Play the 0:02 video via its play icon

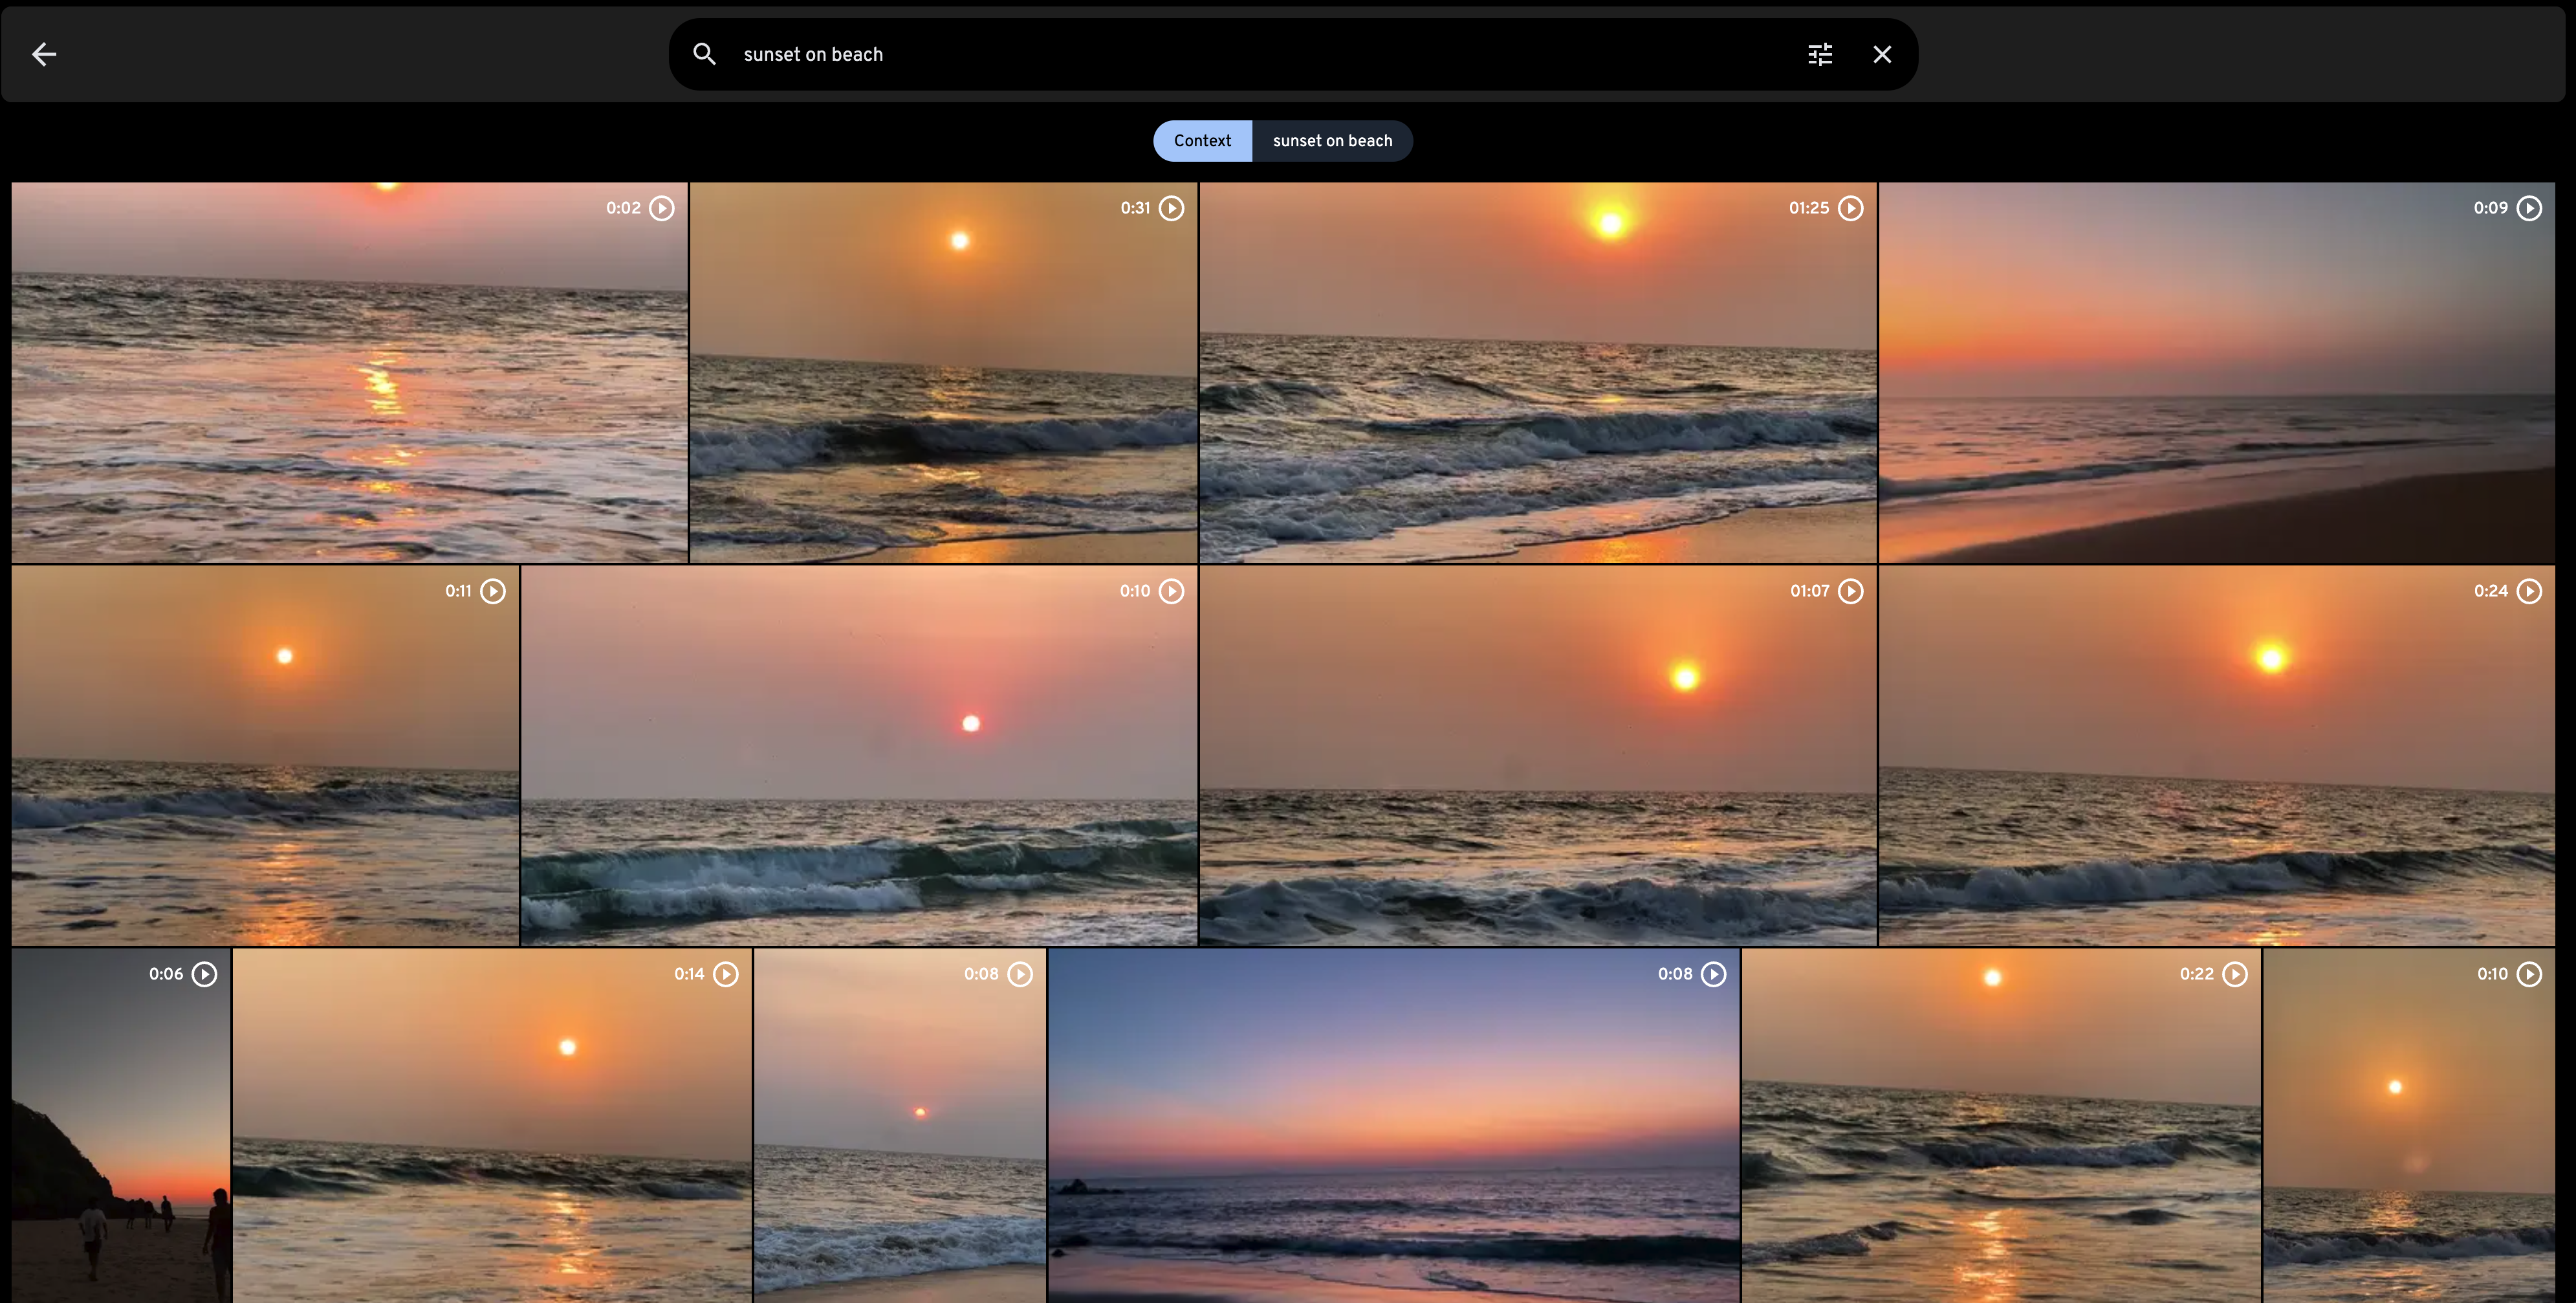pos(662,208)
